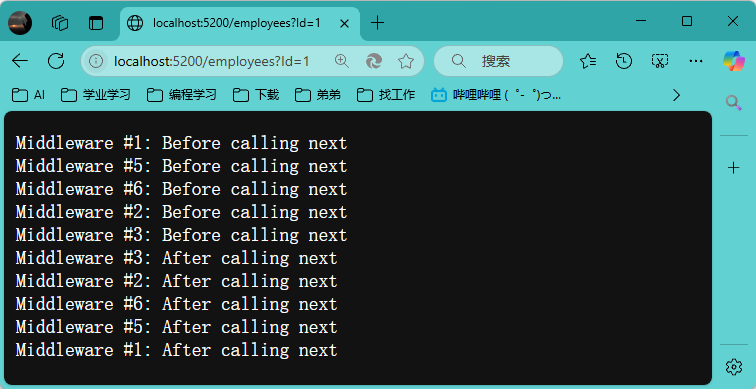This screenshot has height=389, width=756.
Task: Add a sidebar app with plus
Action: pos(734,167)
